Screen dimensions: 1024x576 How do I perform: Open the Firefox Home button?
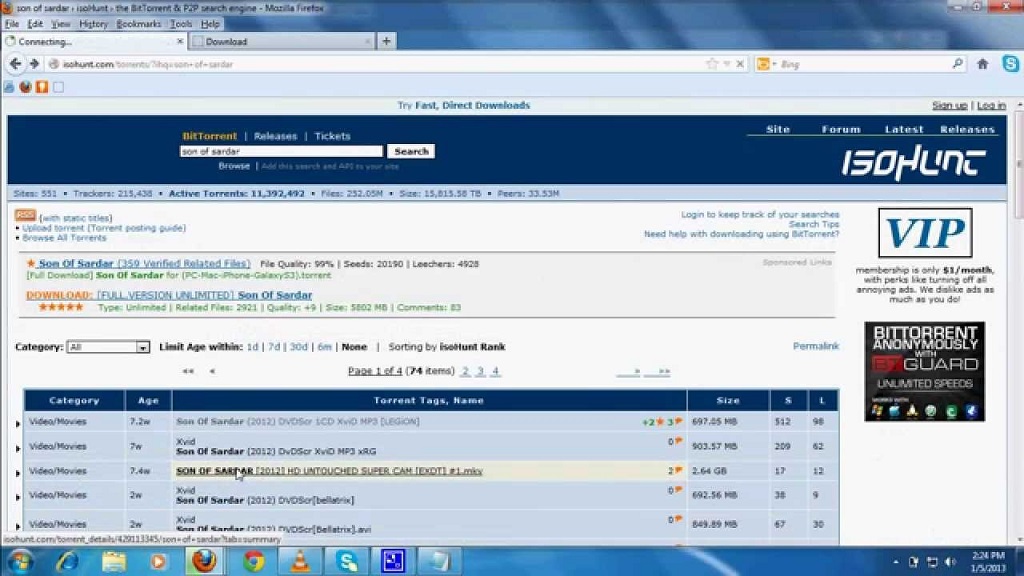point(982,64)
